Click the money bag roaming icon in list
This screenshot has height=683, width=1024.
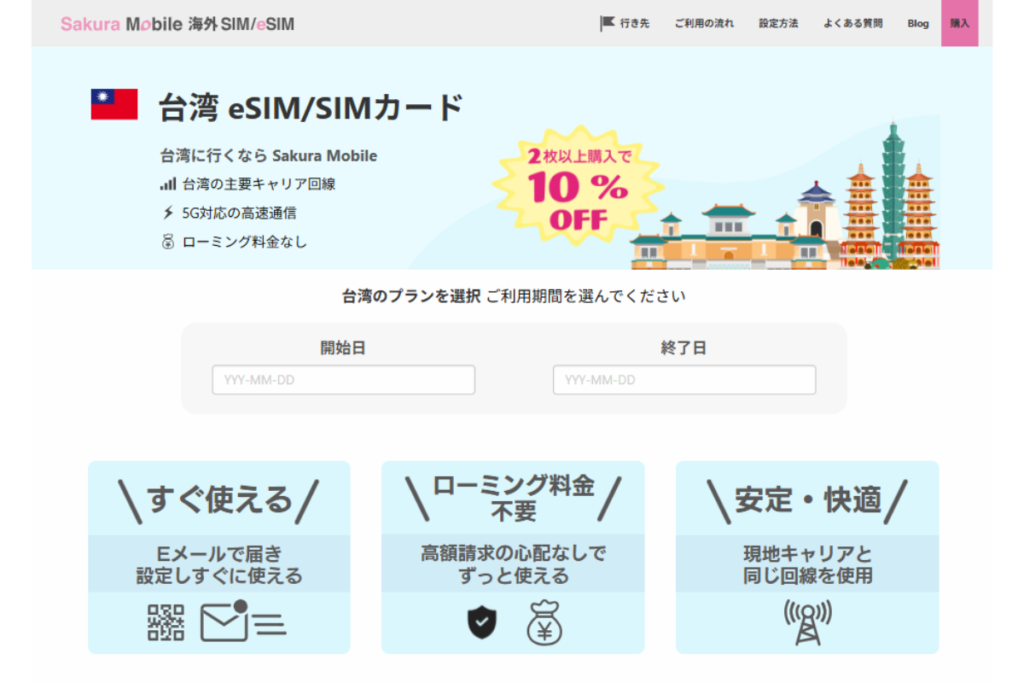168,242
